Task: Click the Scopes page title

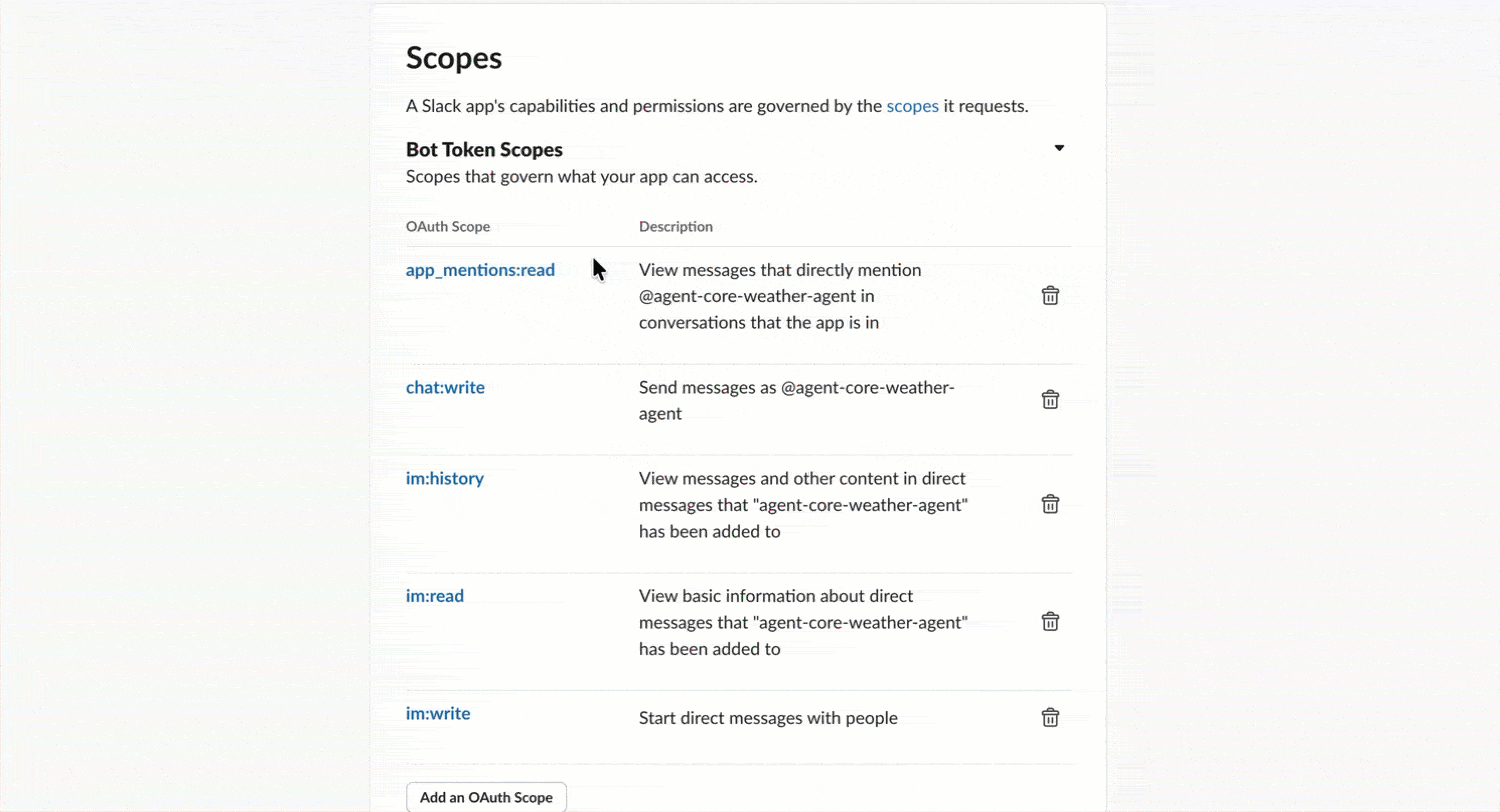Action: click(454, 58)
